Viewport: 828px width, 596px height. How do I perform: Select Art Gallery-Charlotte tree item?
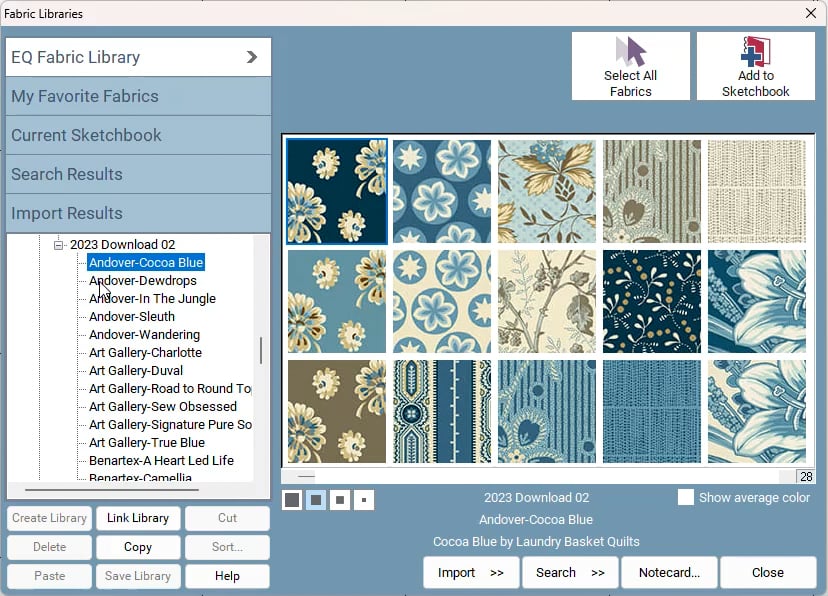(x=145, y=352)
